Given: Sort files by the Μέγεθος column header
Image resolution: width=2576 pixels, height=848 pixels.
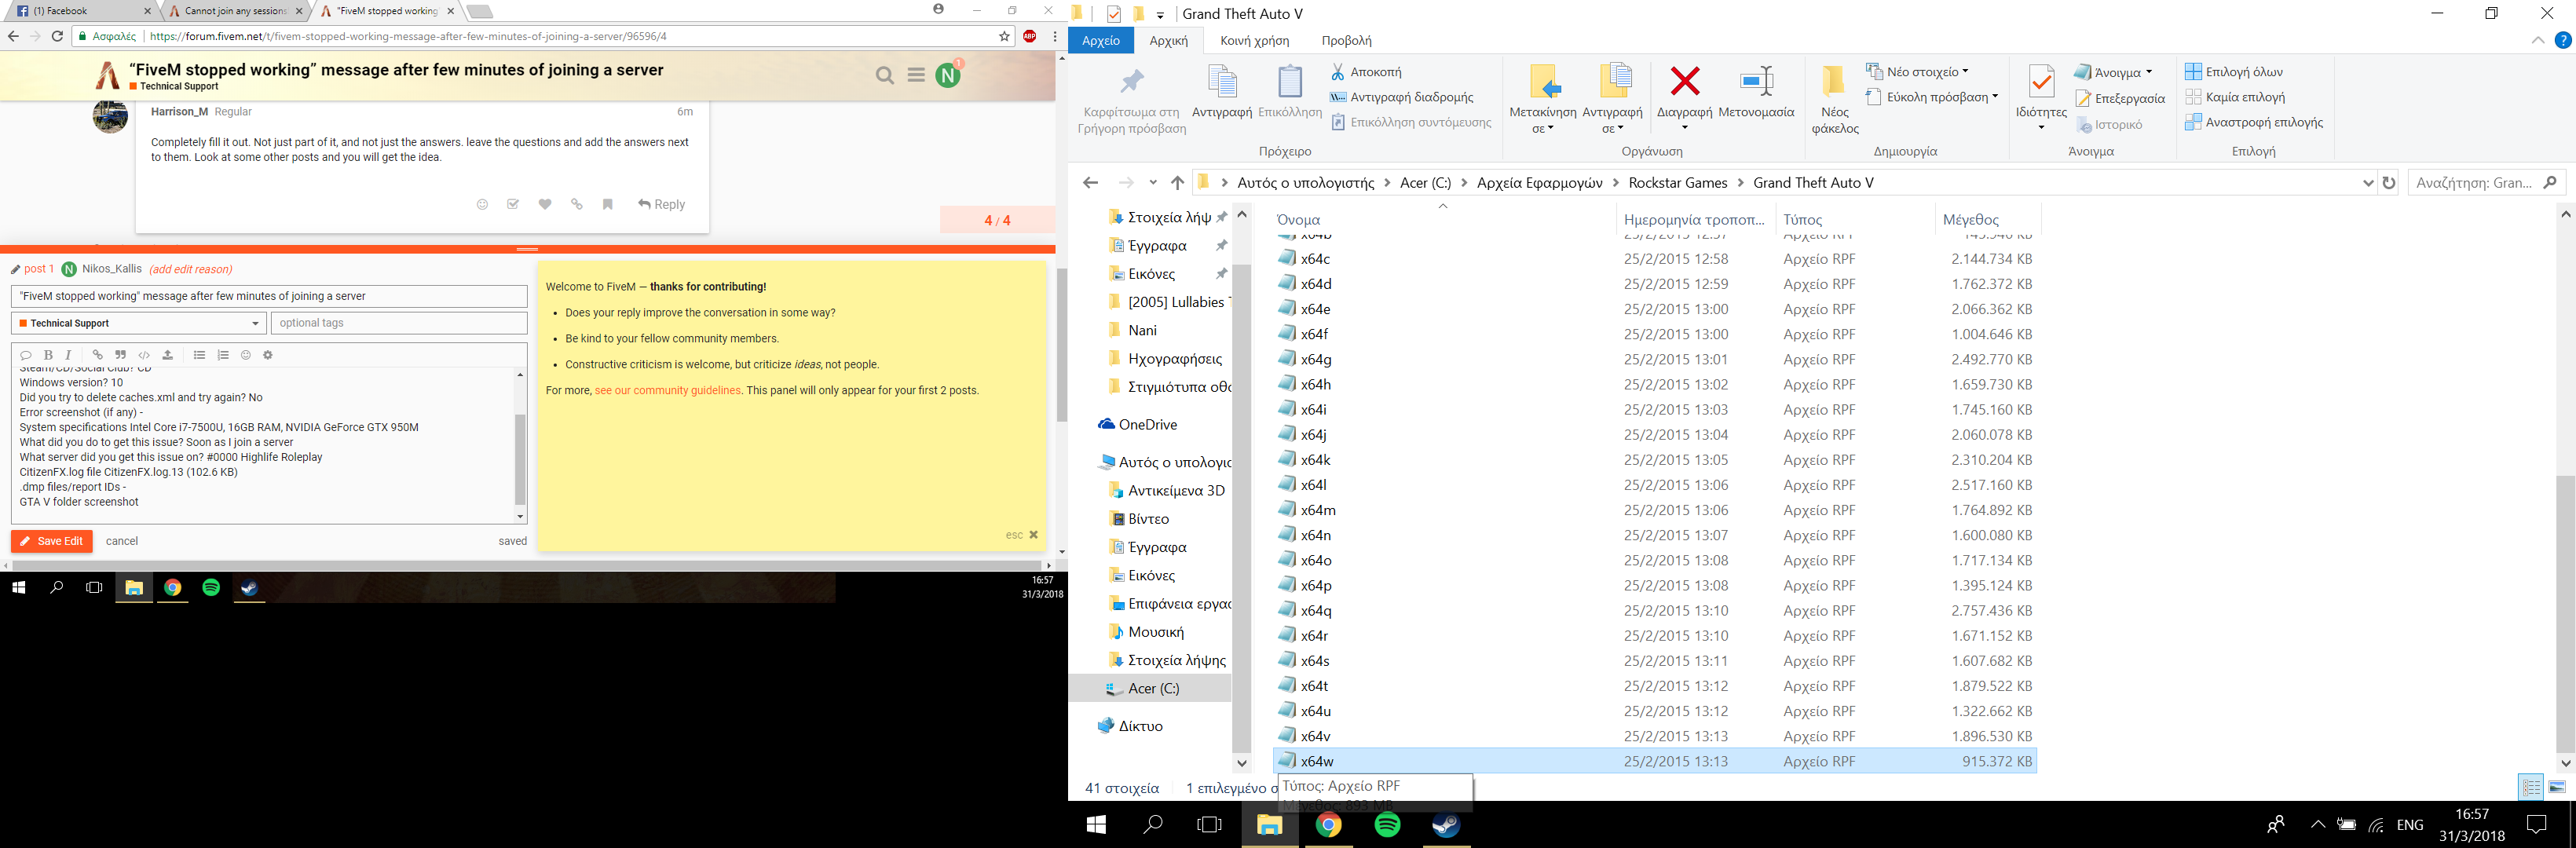Looking at the screenshot, I should pos(1970,219).
